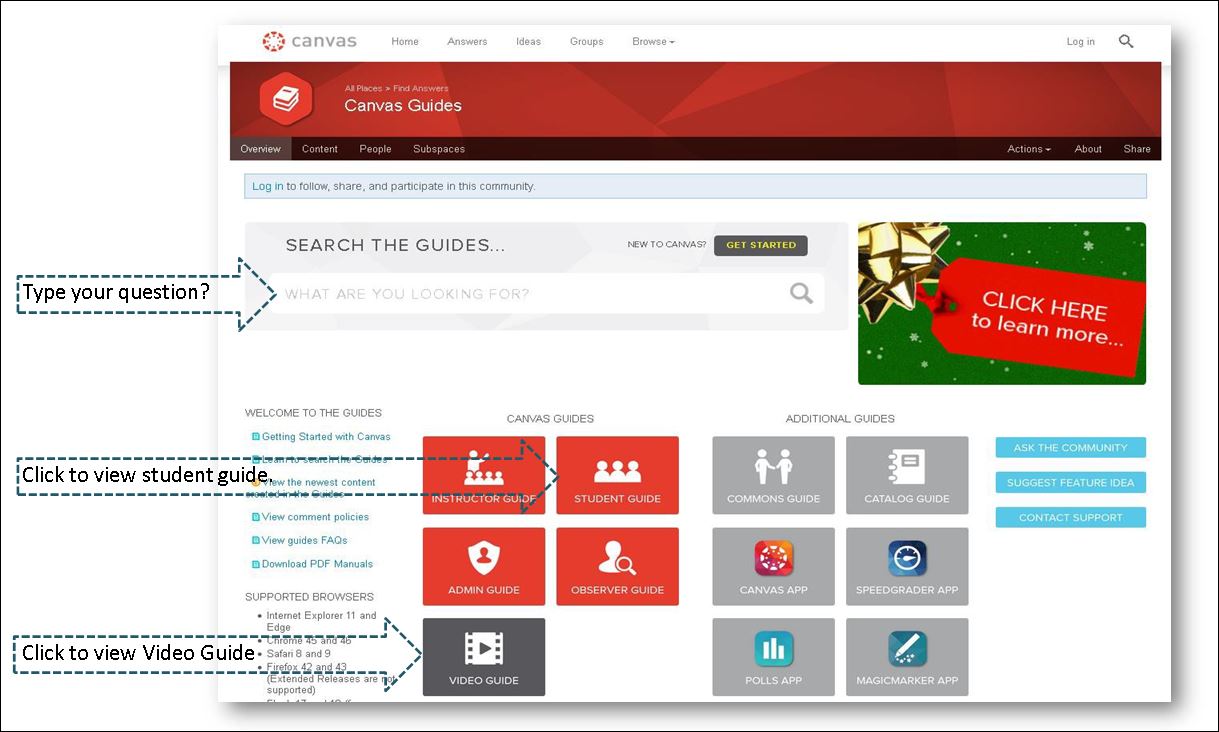Open the Commons Guide tile

[773, 475]
